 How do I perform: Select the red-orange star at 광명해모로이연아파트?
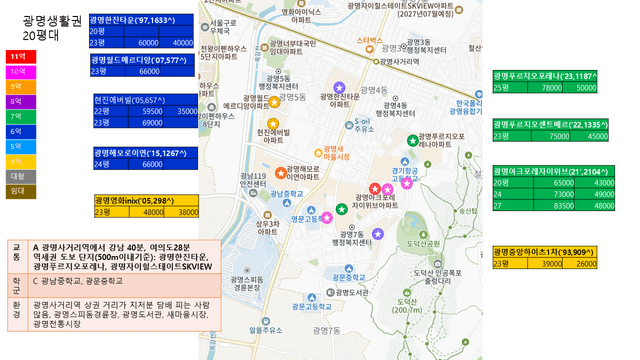[280, 173]
